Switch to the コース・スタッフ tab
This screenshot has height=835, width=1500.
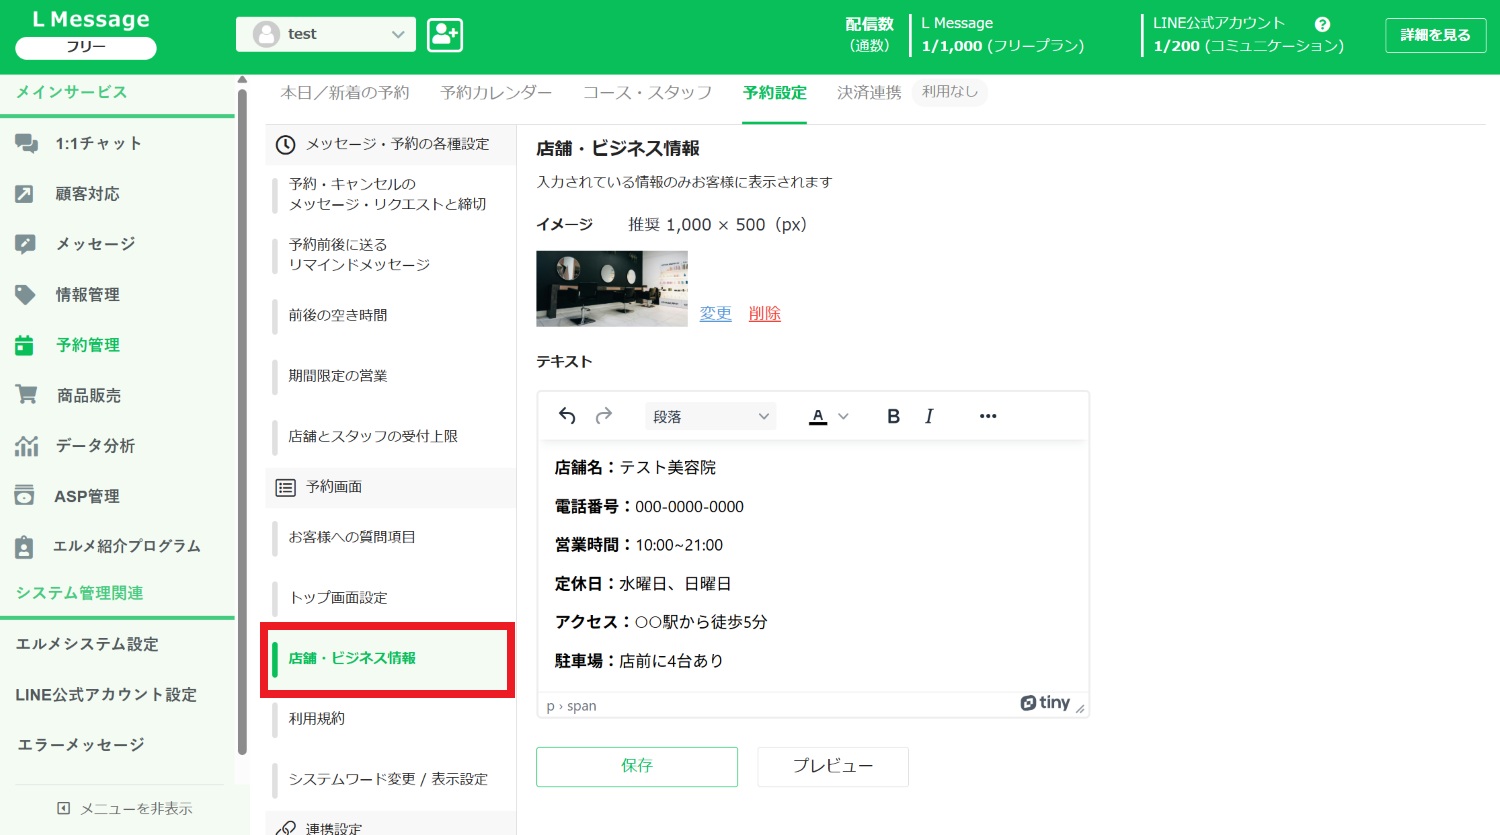coord(647,93)
